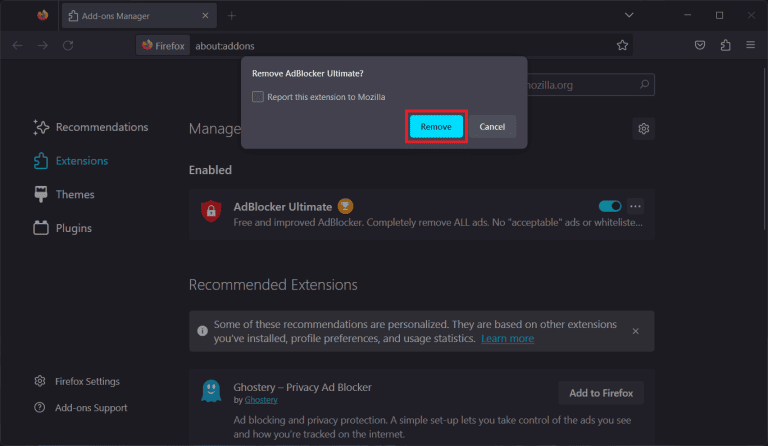Click the Extensions puzzle toolbar icon

(x=725, y=45)
